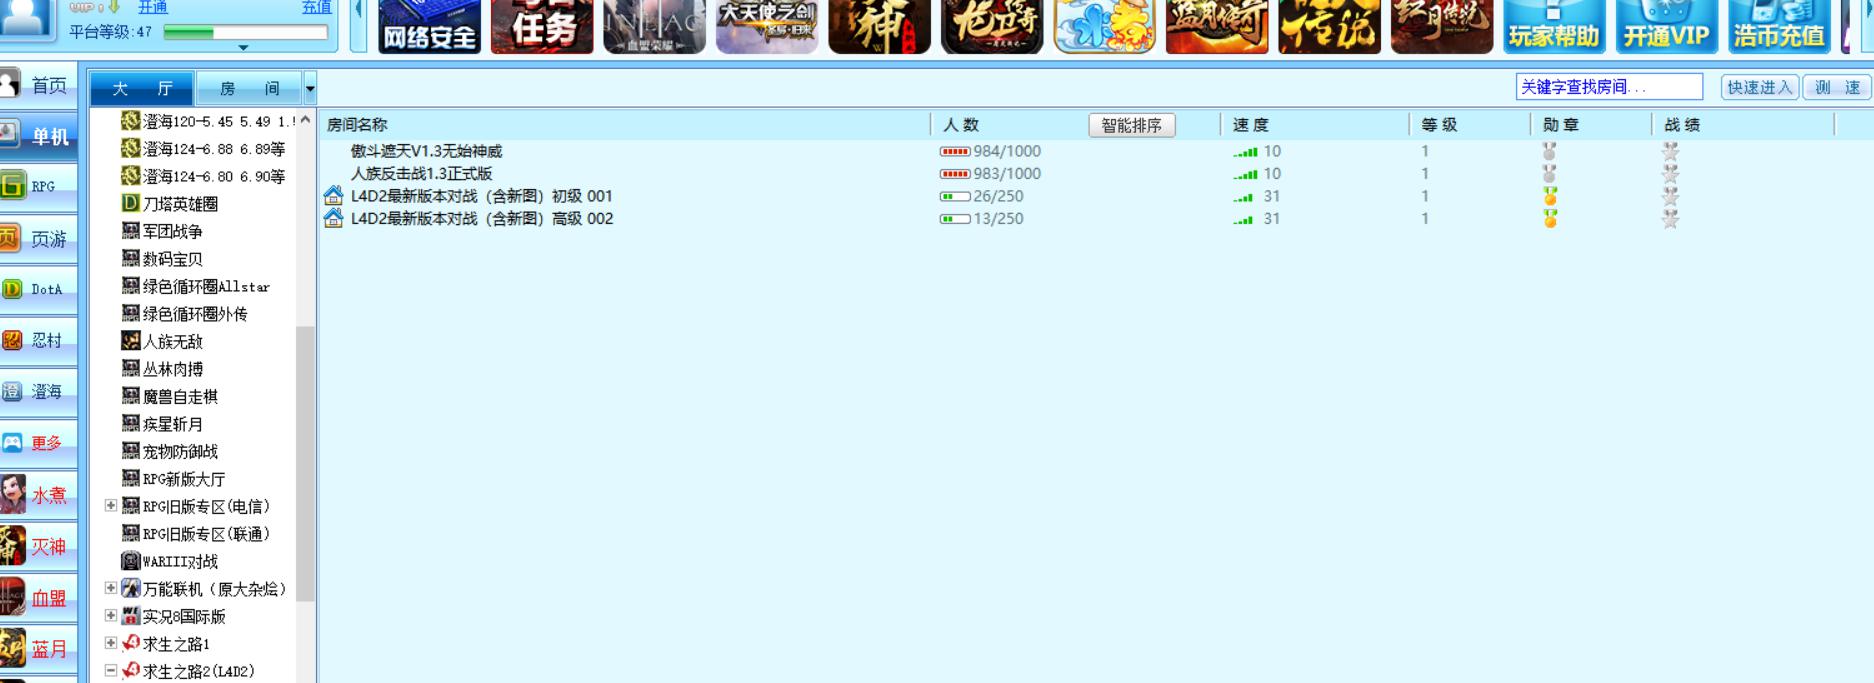The image size is (1874, 683).
Task: Open the 红月传说 game banner
Action: (1442, 26)
